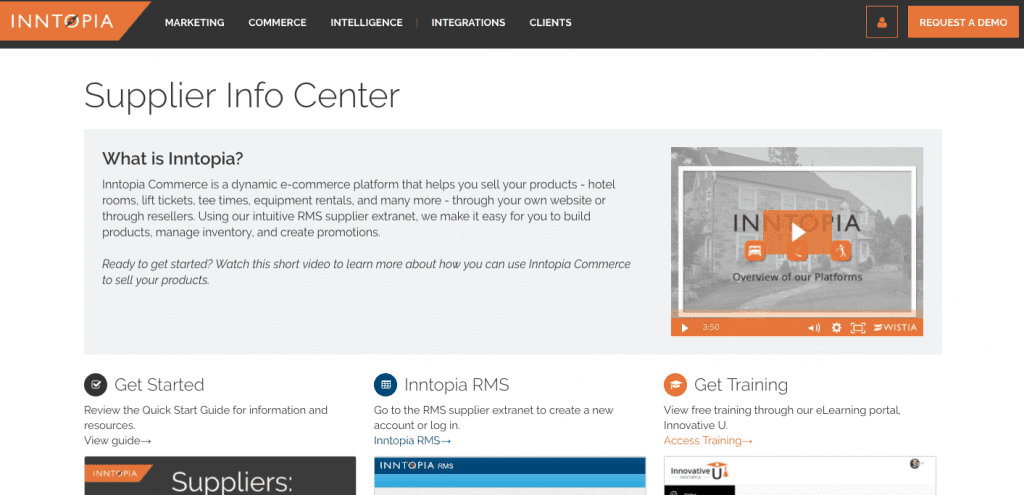
Task: Click the user account icon in header
Action: click(882, 22)
